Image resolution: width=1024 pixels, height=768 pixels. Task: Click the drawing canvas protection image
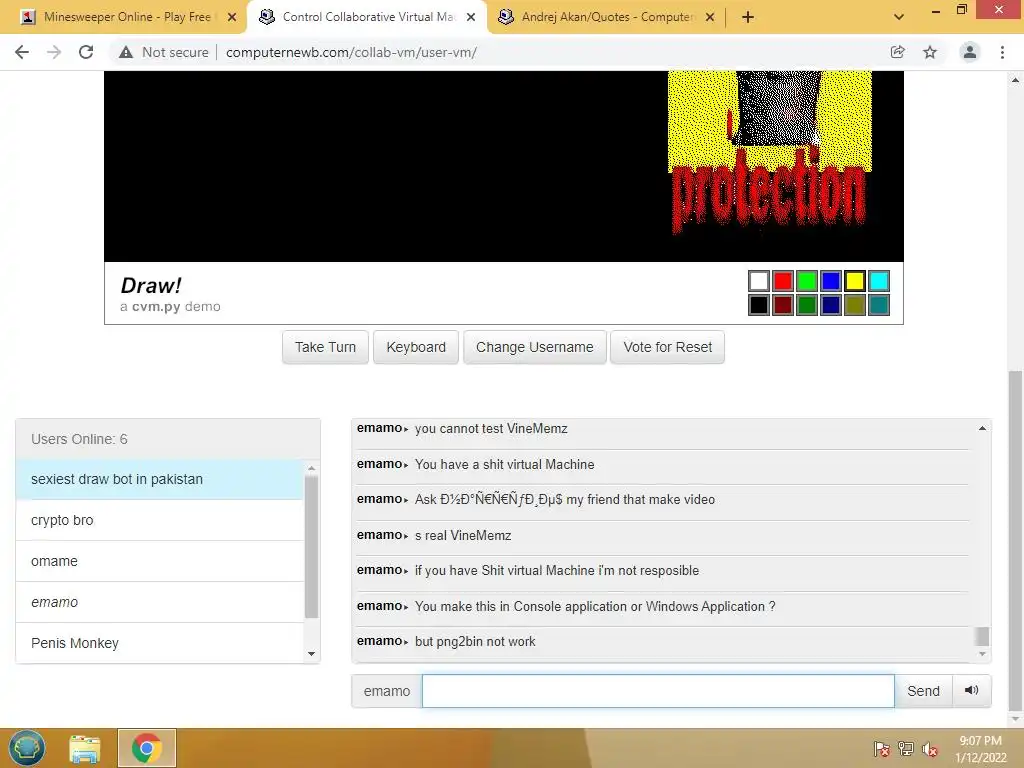[x=769, y=153]
